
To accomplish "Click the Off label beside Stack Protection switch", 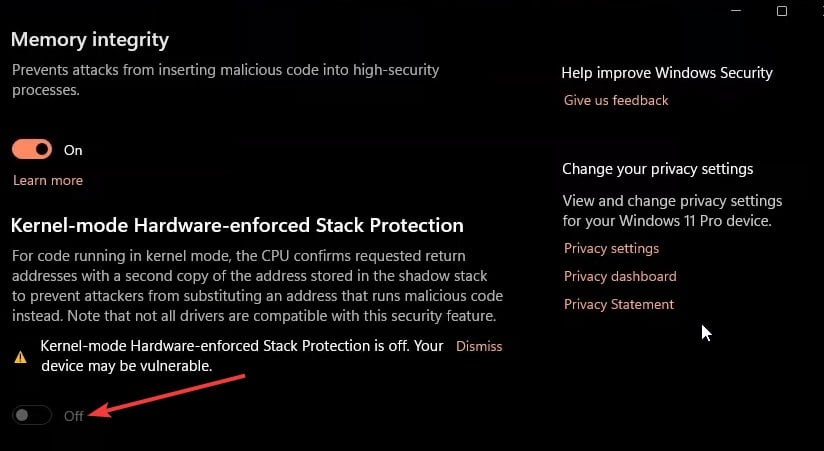I will click(74, 416).
